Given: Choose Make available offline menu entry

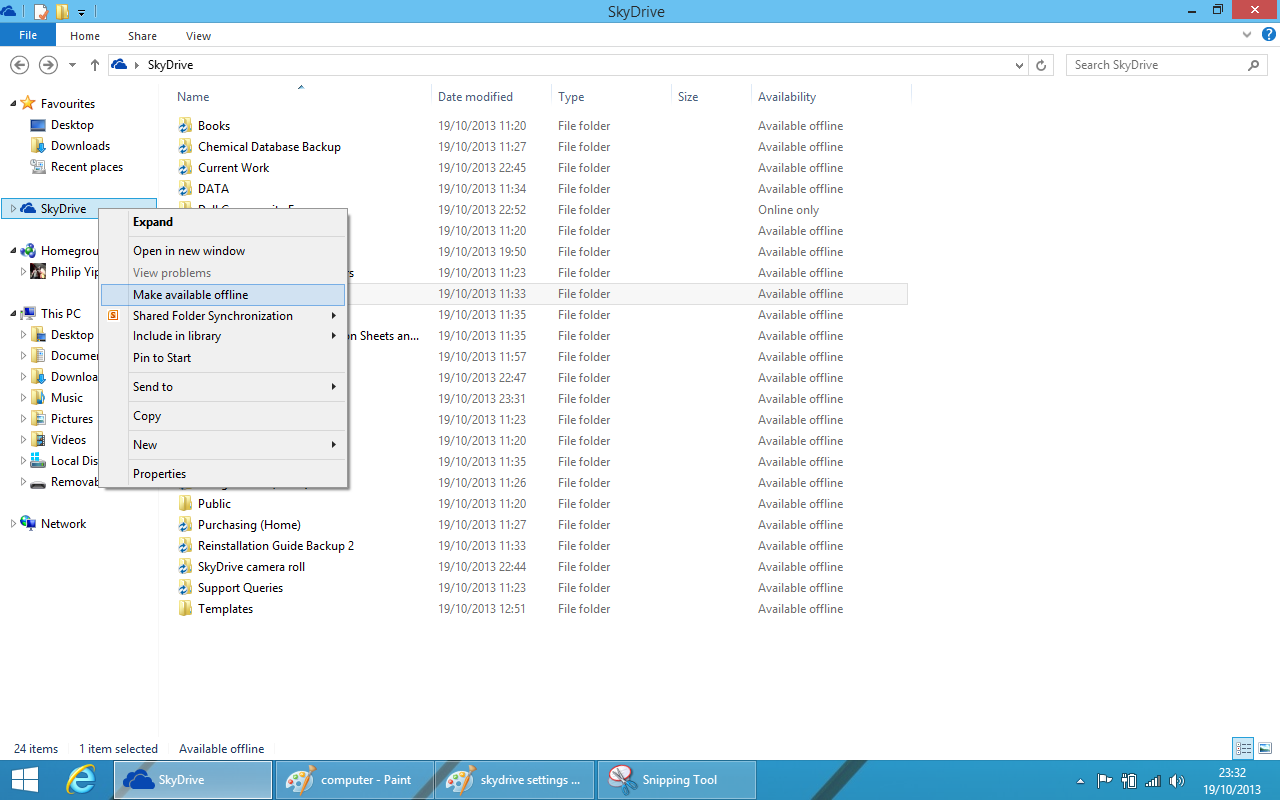Looking at the screenshot, I should click(x=223, y=295).
